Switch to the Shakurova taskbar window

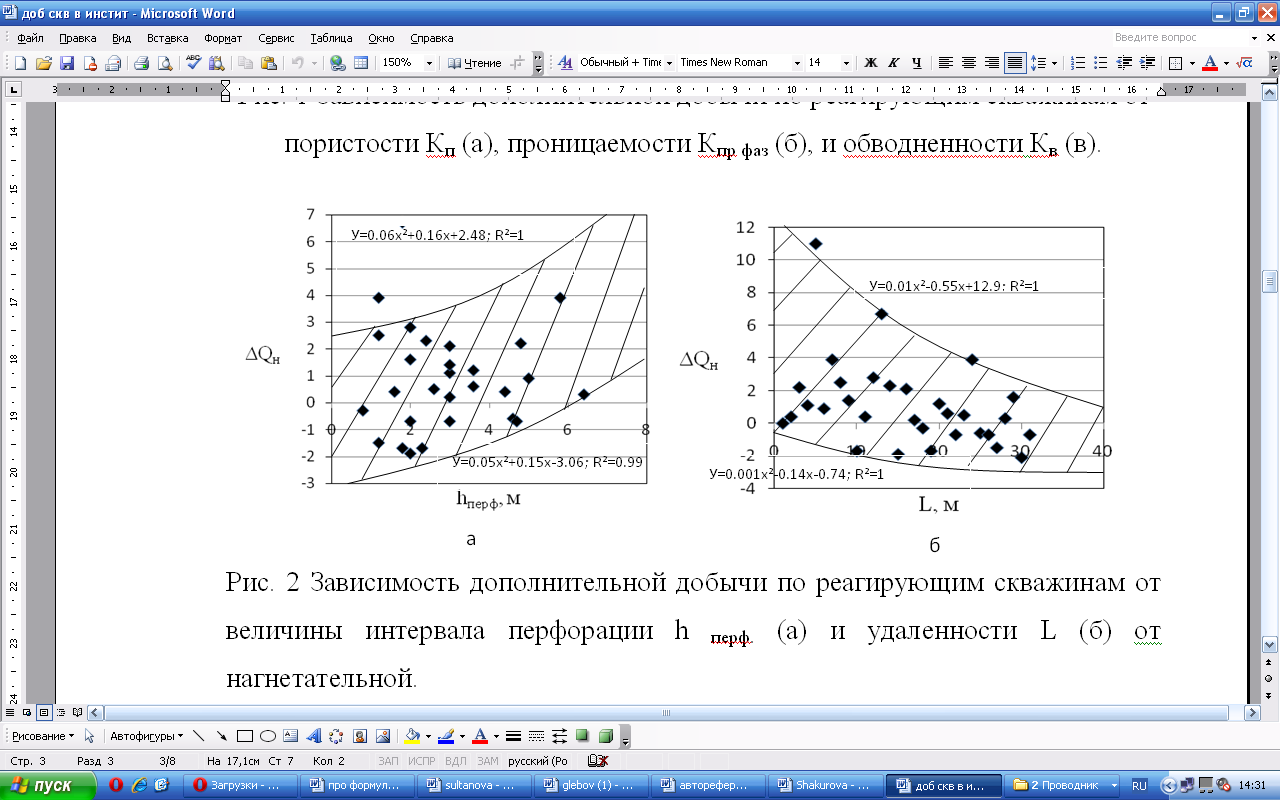click(x=826, y=785)
